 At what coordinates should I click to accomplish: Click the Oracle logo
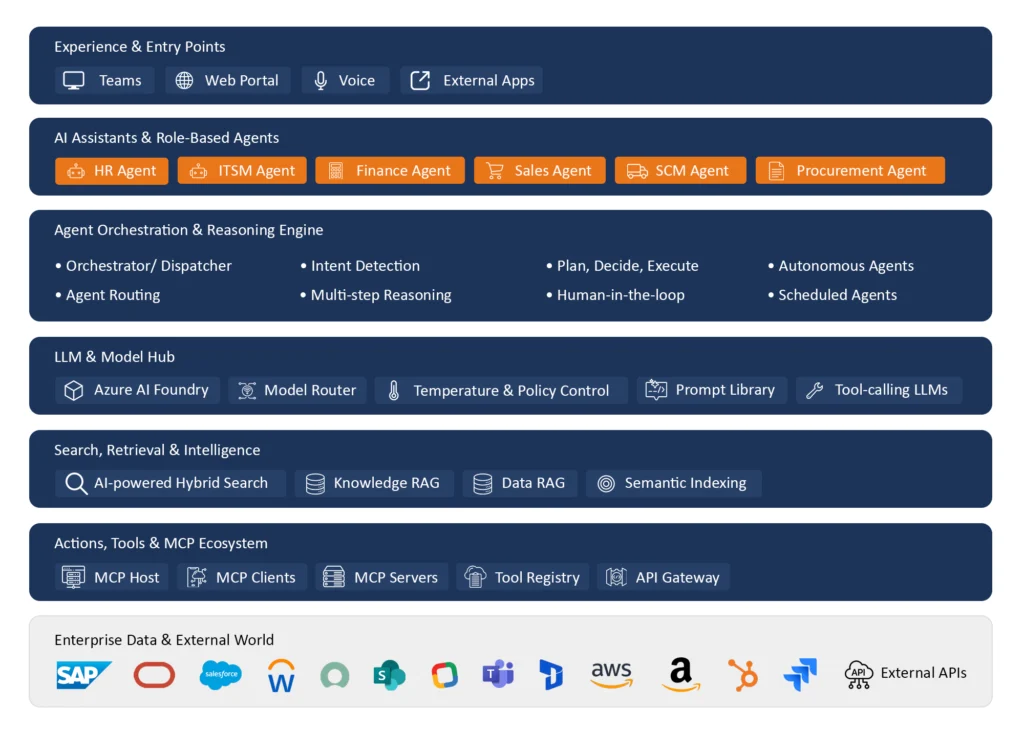[x=154, y=675]
